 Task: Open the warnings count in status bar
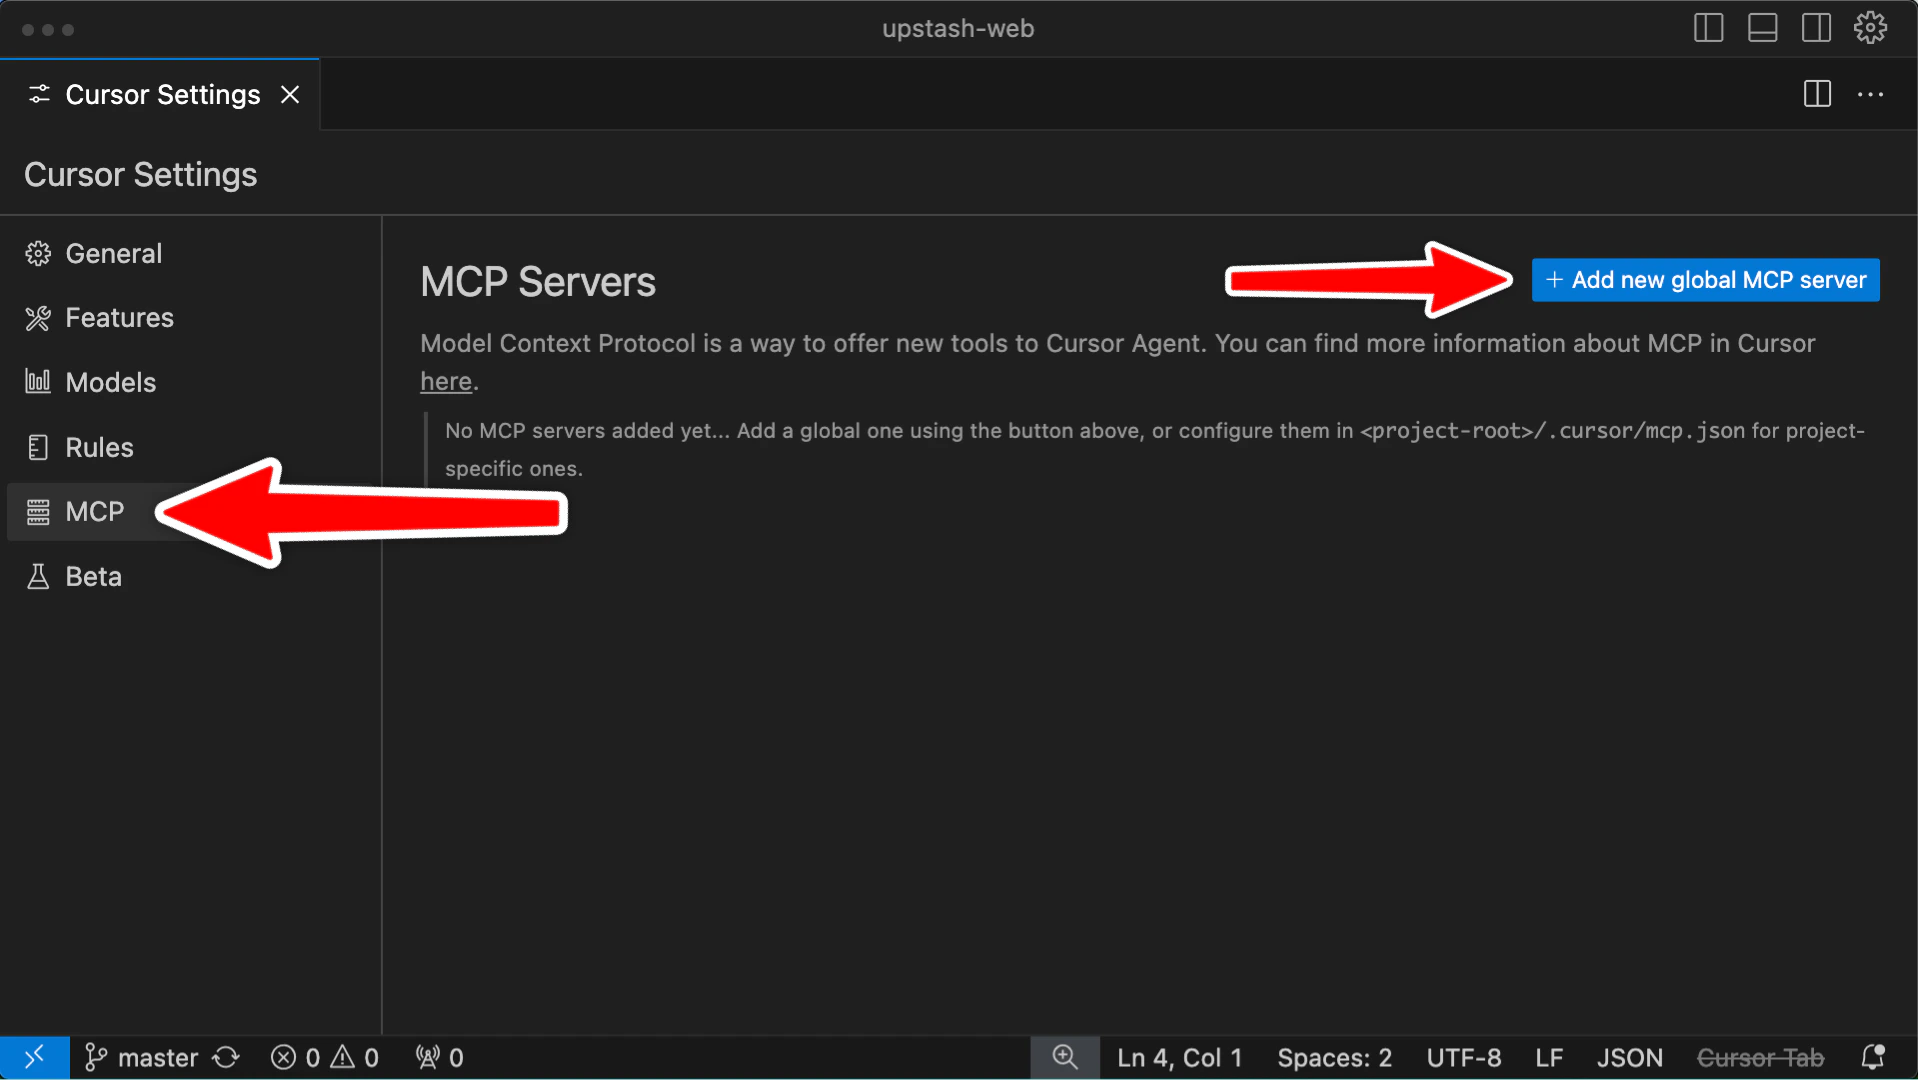(x=355, y=1057)
